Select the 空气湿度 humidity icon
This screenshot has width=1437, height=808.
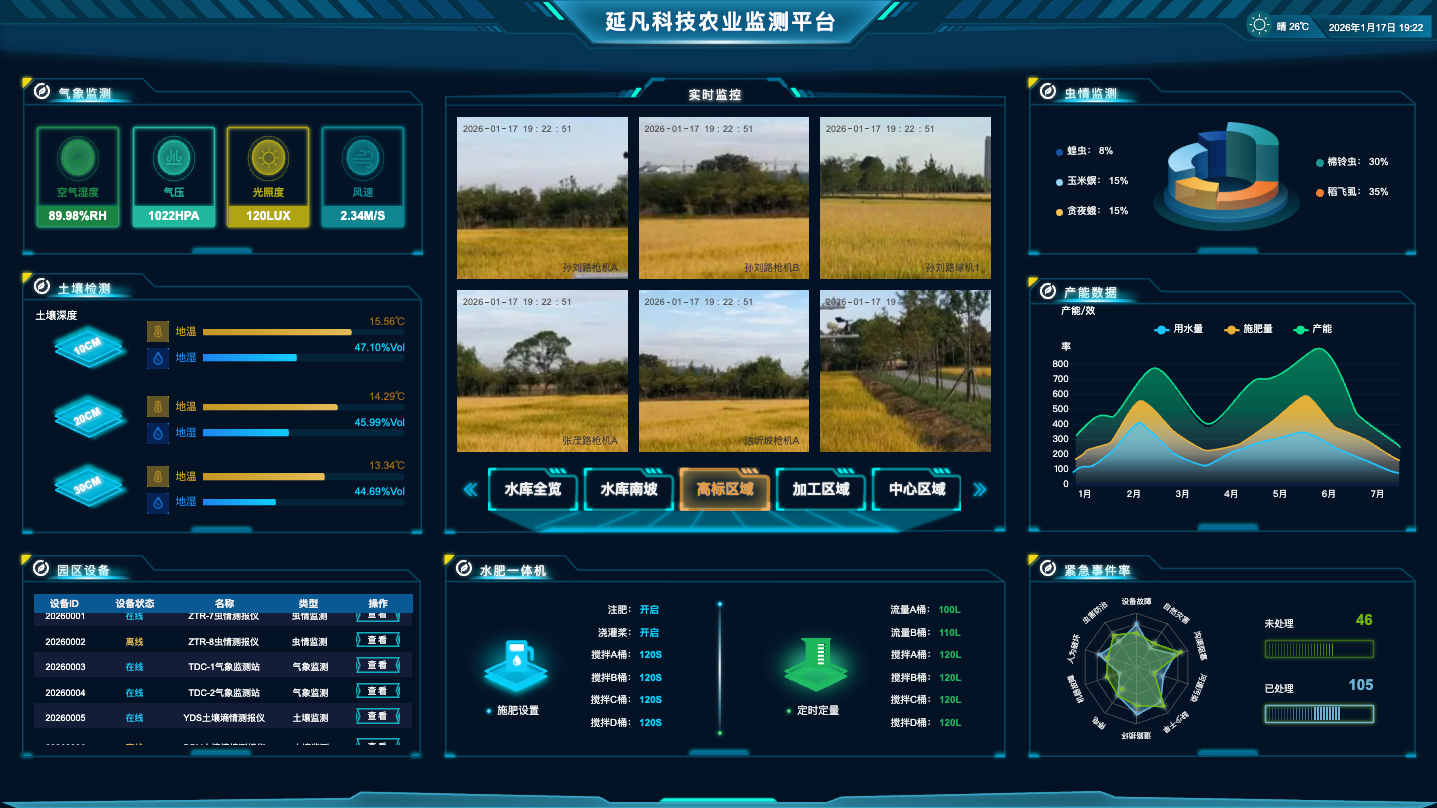click(x=78, y=158)
